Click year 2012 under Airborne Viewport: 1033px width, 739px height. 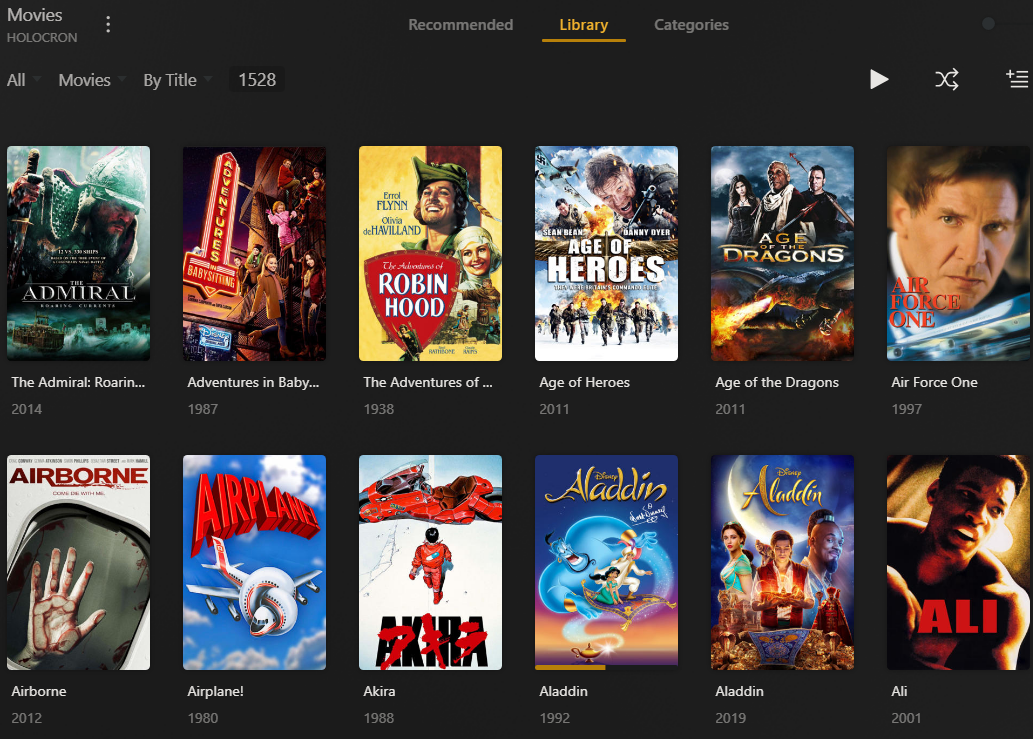27,718
